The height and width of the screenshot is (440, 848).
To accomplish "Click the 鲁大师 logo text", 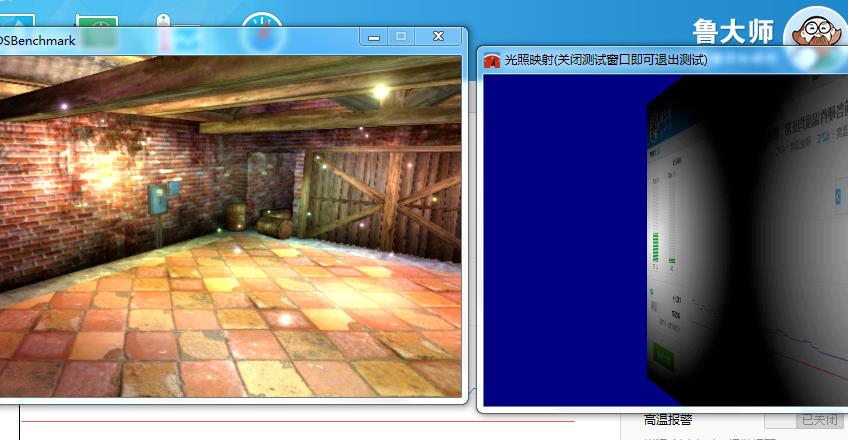I will click(733, 31).
